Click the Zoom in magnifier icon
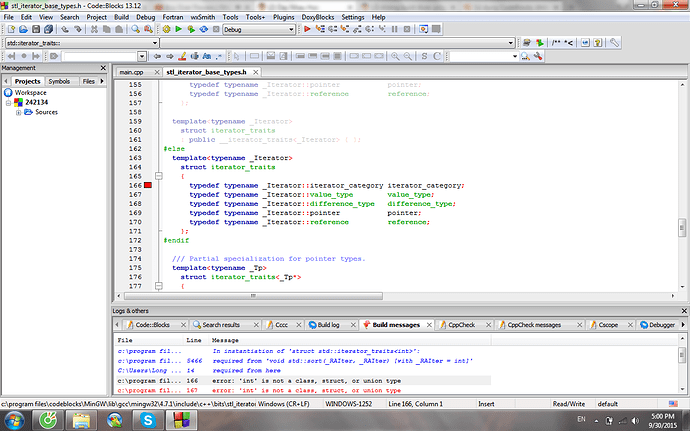The height and width of the screenshot is (431, 690). click(x=395, y=56)
